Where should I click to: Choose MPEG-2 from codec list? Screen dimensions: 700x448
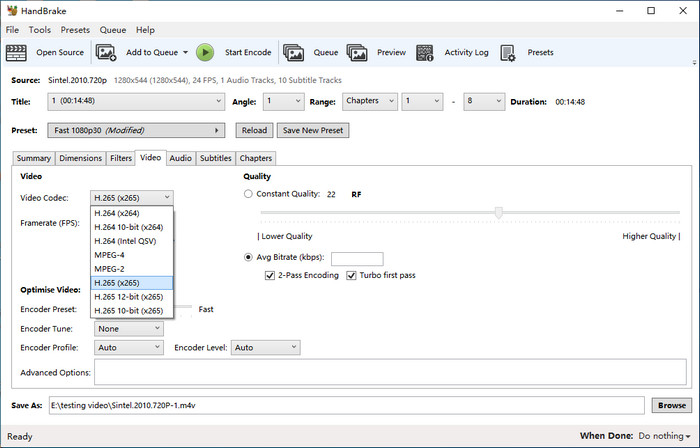point(132,269)
